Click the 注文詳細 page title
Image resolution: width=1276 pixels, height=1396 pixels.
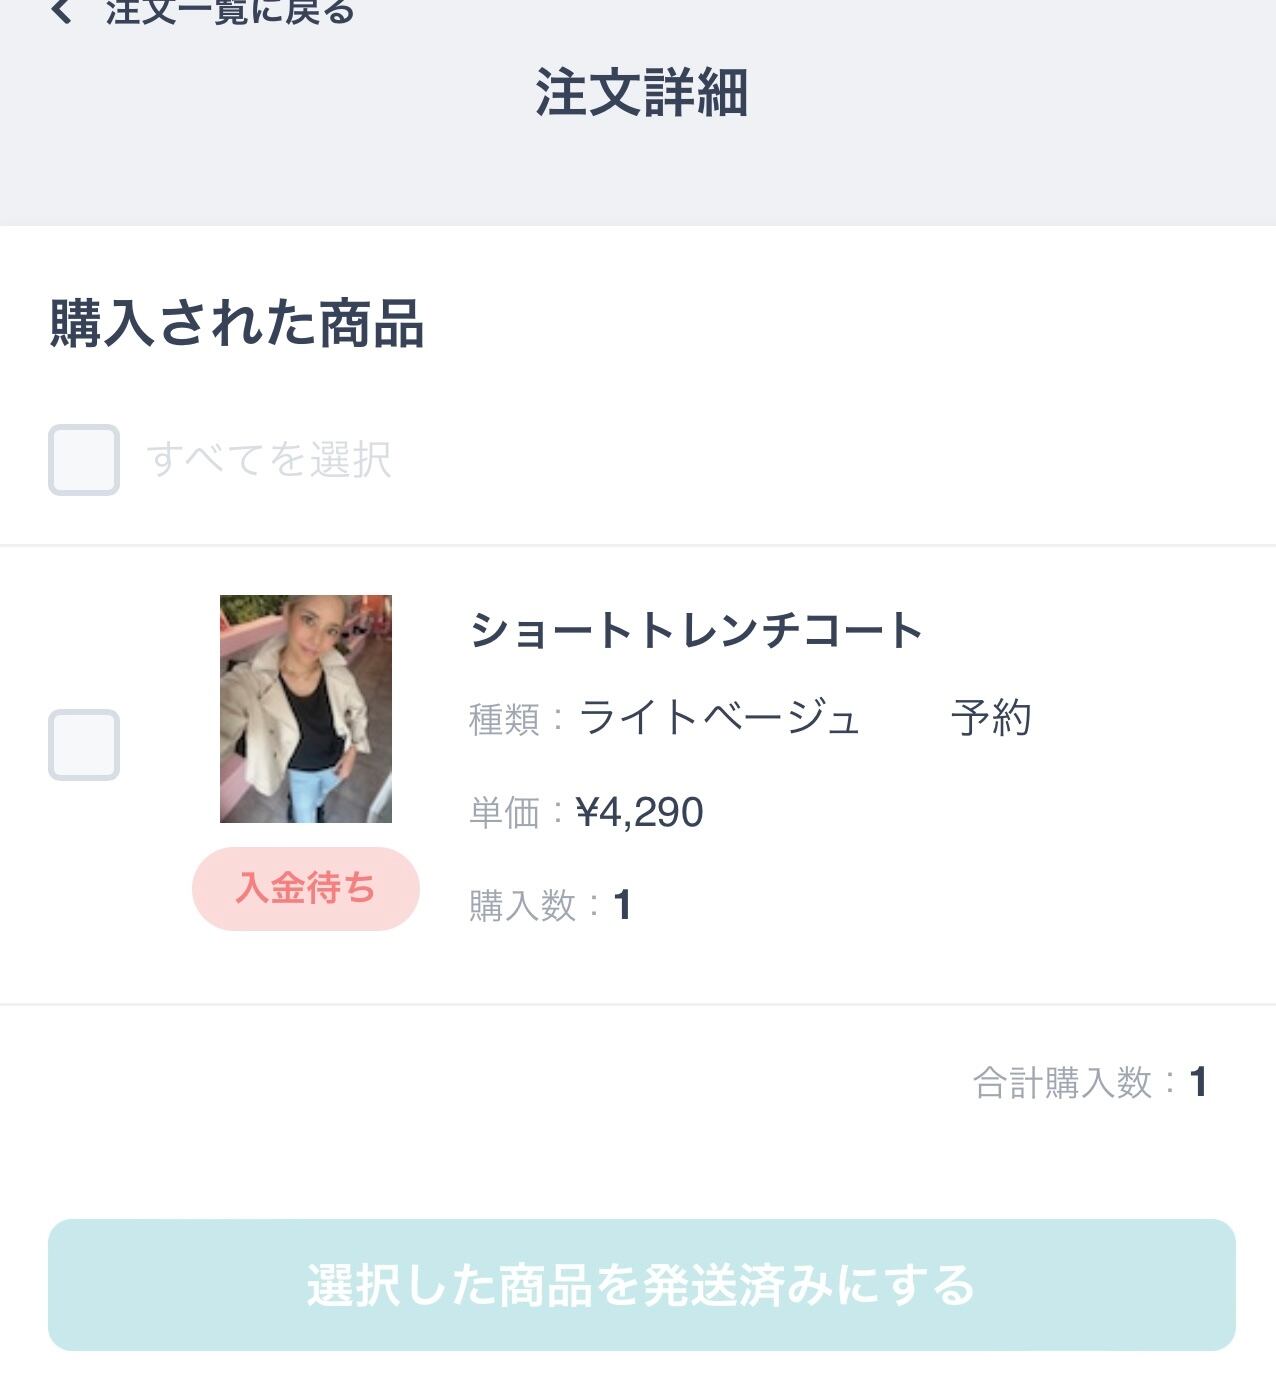(x=641, y=93)
